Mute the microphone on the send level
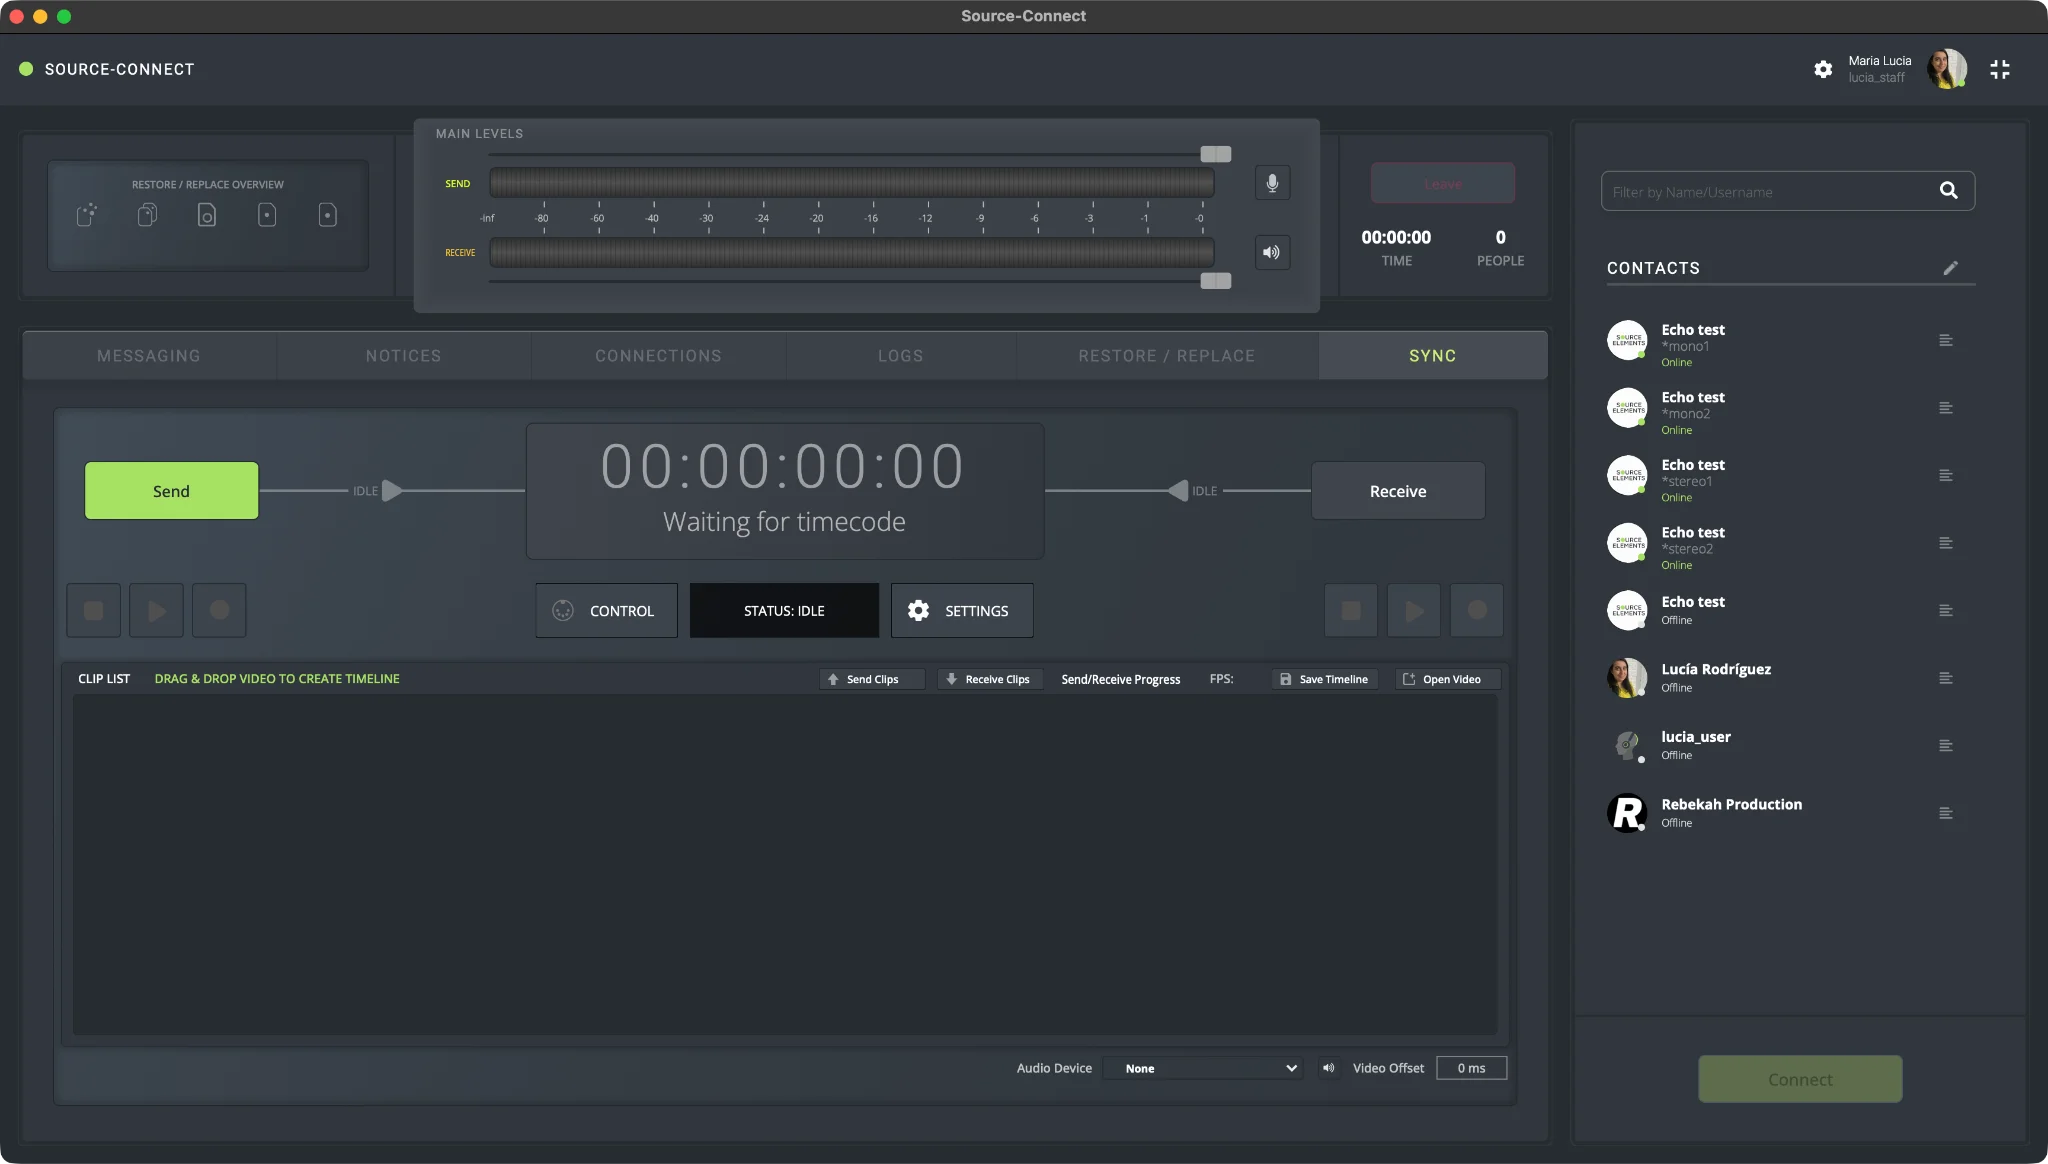This screenshot has width=2048, height=1164. tap(1272, 183)
